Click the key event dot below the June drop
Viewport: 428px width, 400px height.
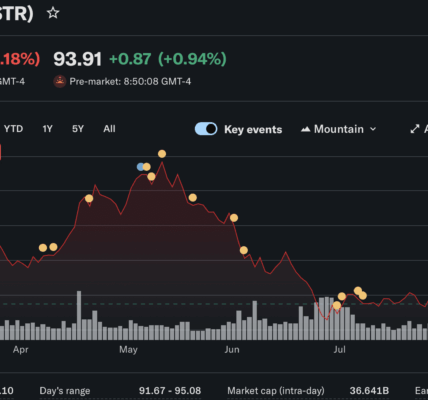244,250
